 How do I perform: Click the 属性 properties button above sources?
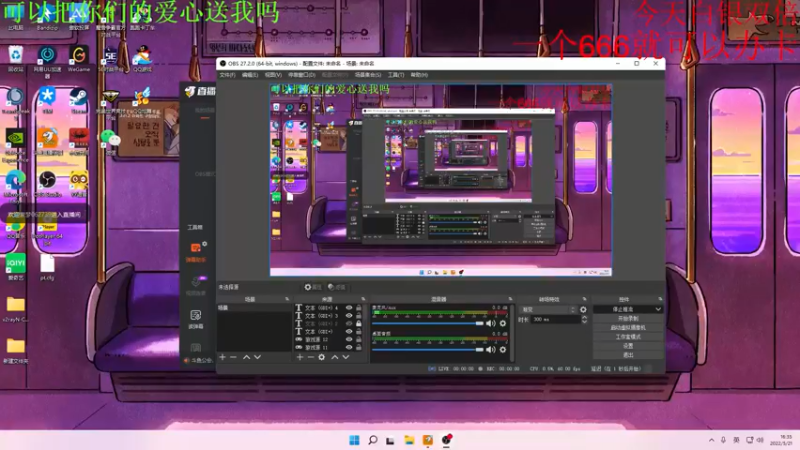(313, 287)
